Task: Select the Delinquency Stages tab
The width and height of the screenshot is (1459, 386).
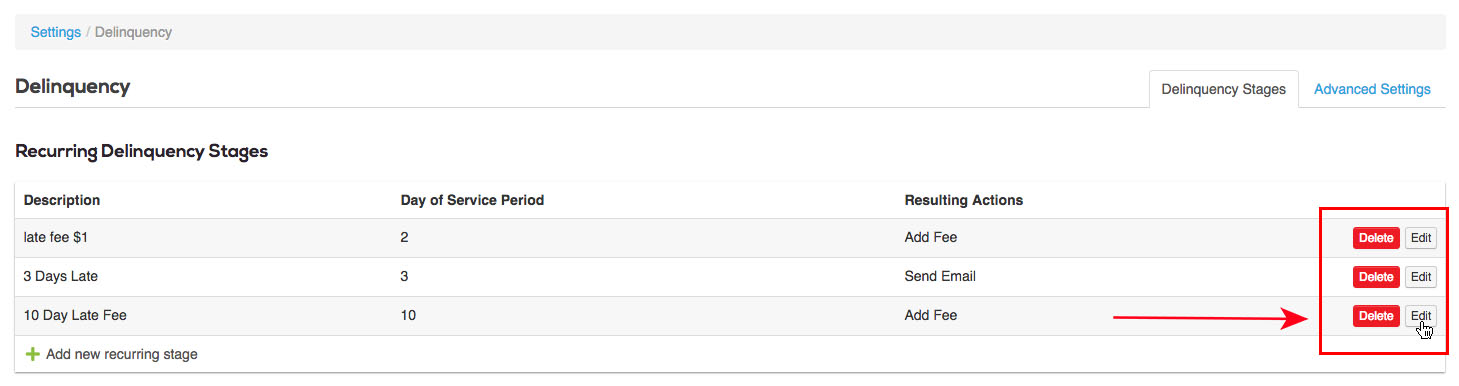Action: click(1223, 89)
